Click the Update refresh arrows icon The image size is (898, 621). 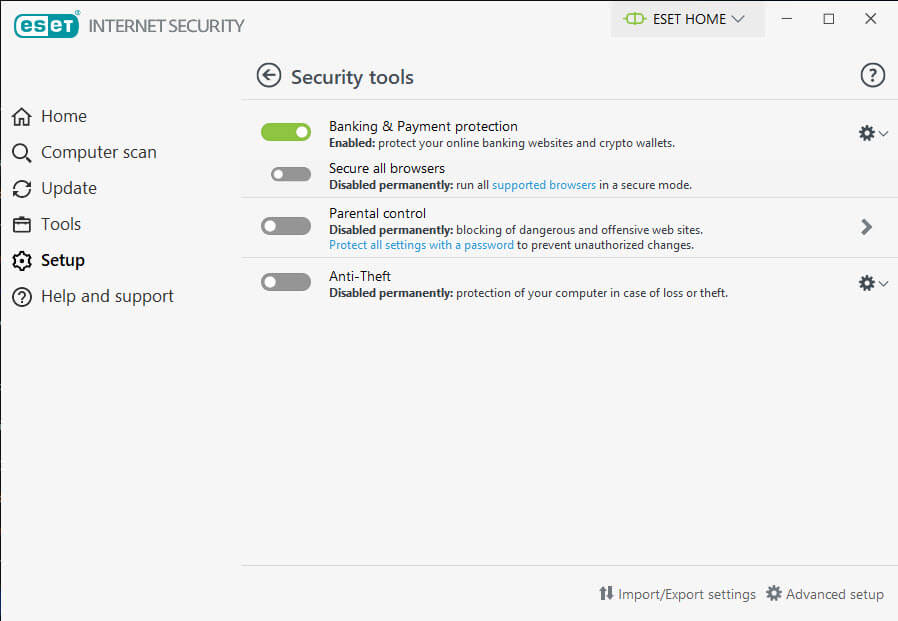point(22,188)
